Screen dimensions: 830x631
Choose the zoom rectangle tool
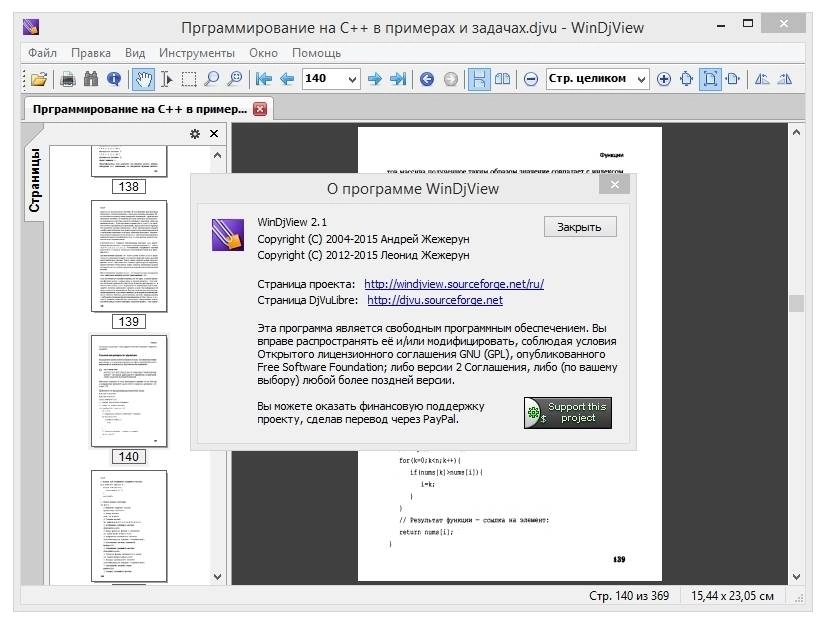234,79
